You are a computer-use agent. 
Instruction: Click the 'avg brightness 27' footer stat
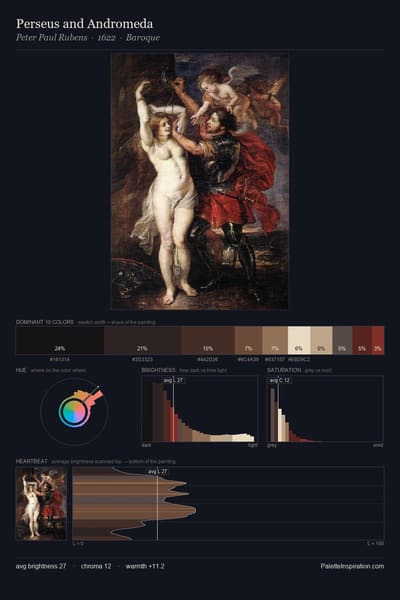coord(41,566)
